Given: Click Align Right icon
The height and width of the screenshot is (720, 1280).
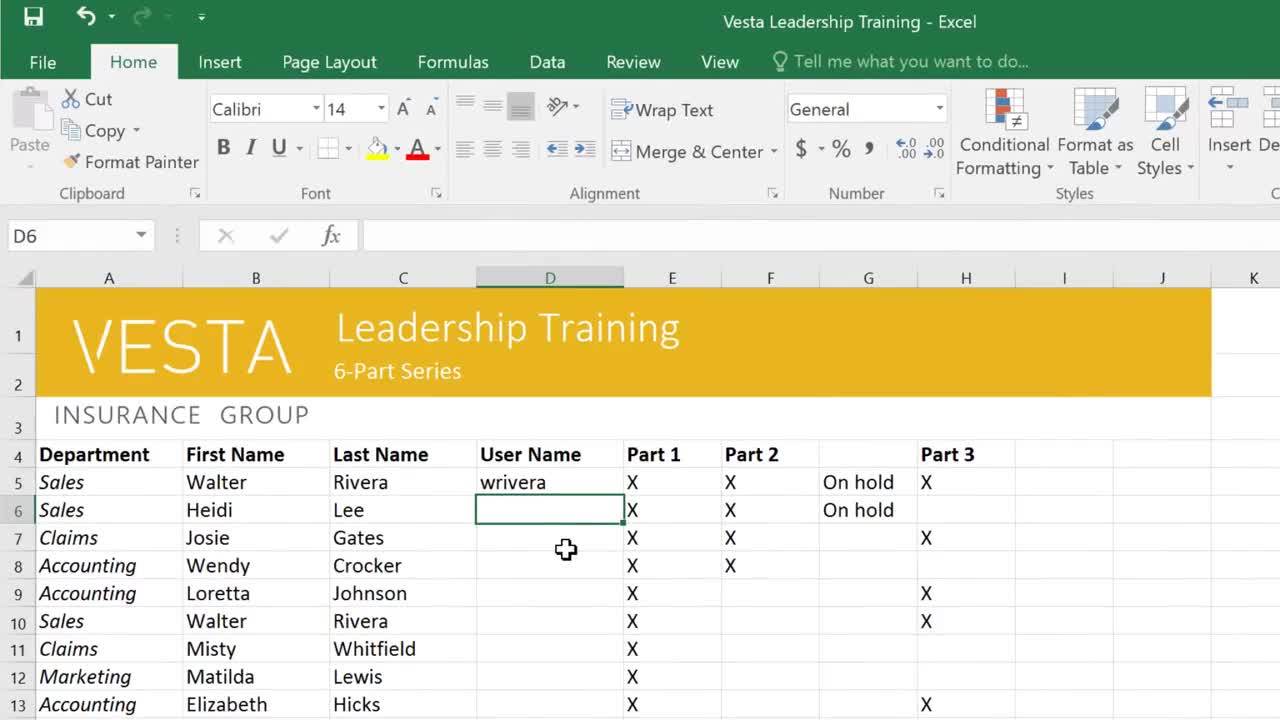Looking at the screenshot, I should click(521, 149).
